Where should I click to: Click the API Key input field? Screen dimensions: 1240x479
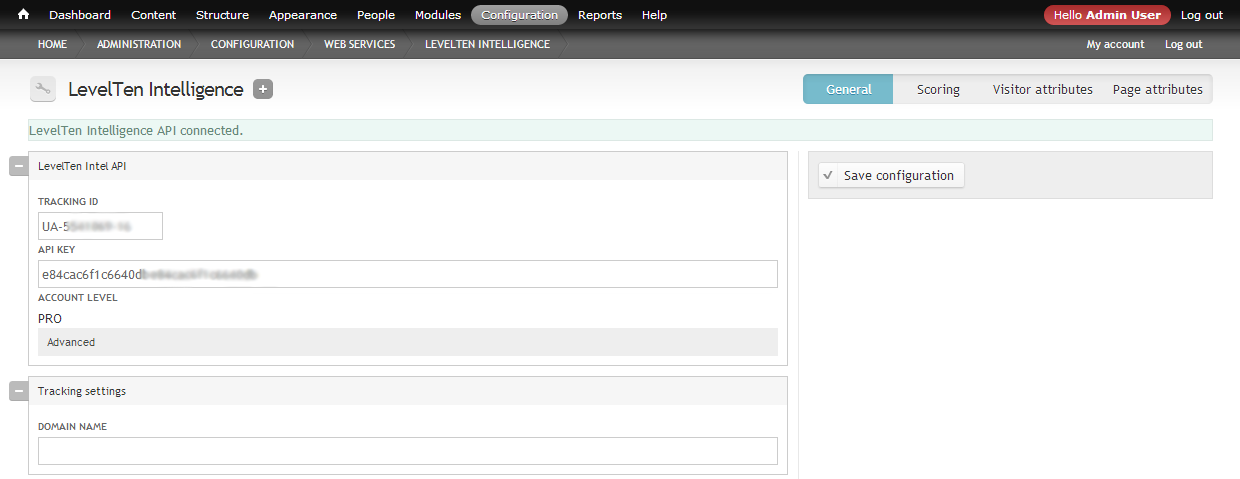click(x=408, y=274)
